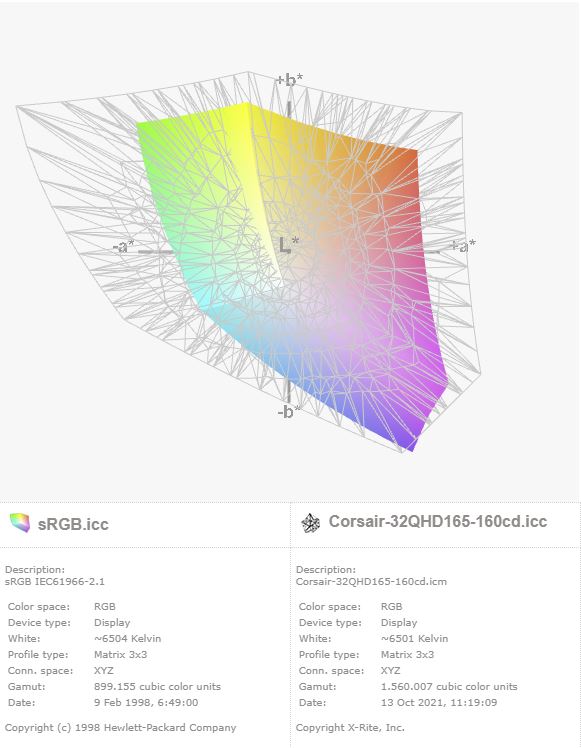The width and height of the screenshot is (581, 748).
Task: Click the sRGB IEC61966-2.1 description text
Action: 54,582
